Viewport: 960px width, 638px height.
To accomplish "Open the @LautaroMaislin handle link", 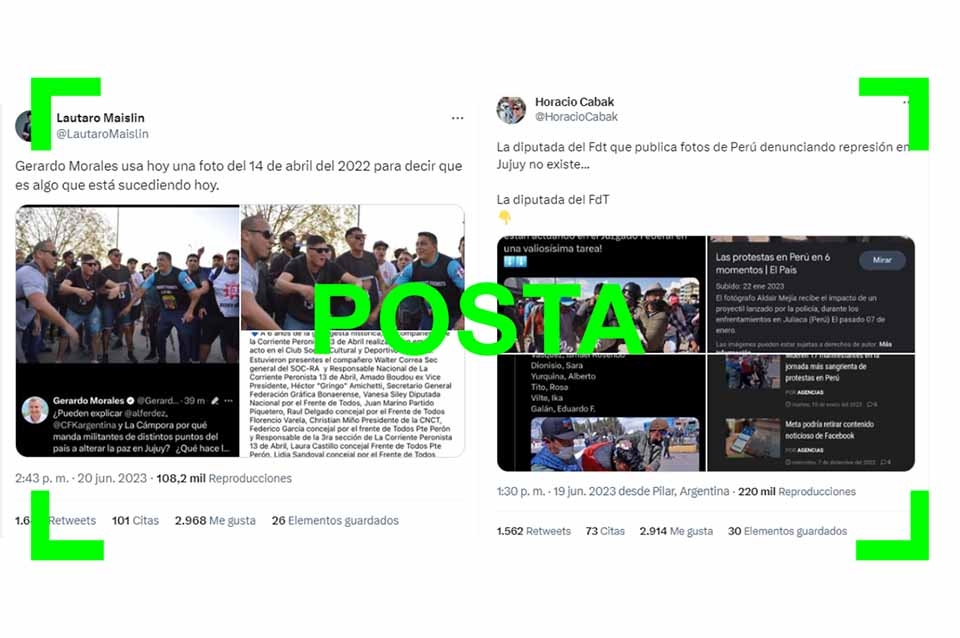I will (102, 133).
